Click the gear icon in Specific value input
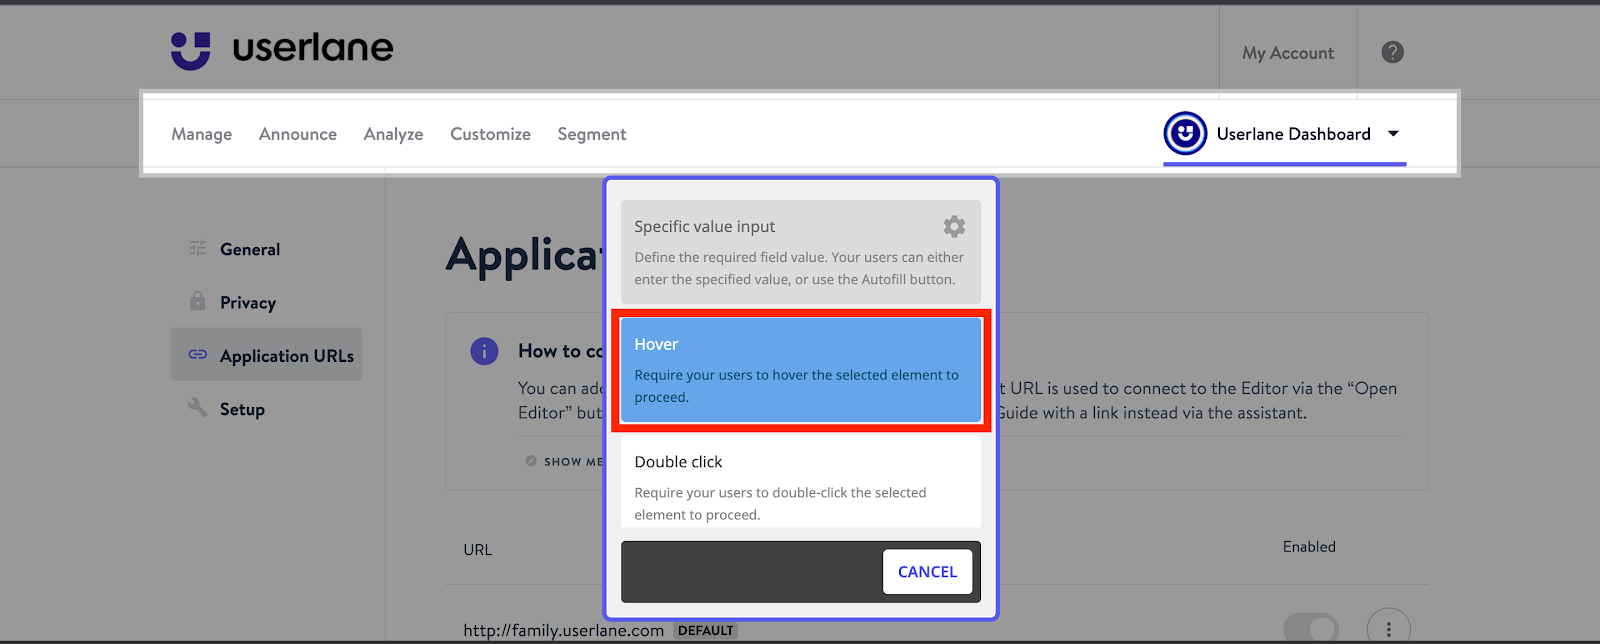The height and width of the screenshot is (644, 1600). click(954, 227)
